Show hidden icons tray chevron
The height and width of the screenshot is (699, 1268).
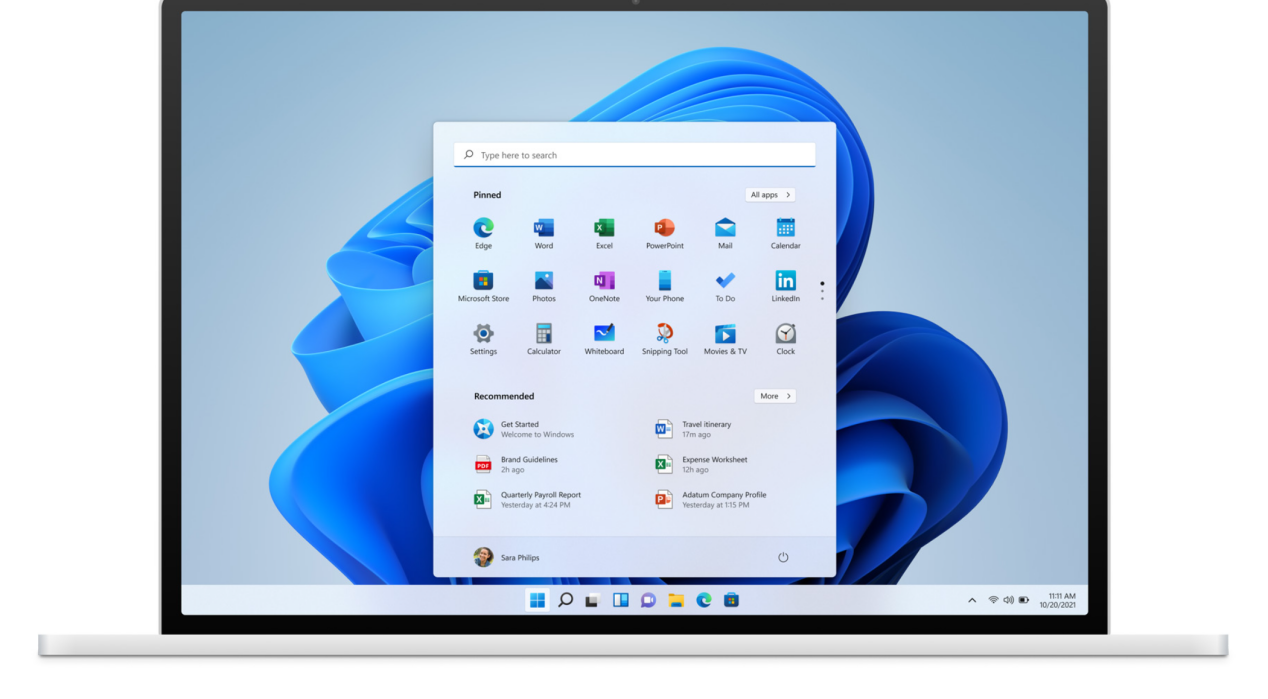972,600
